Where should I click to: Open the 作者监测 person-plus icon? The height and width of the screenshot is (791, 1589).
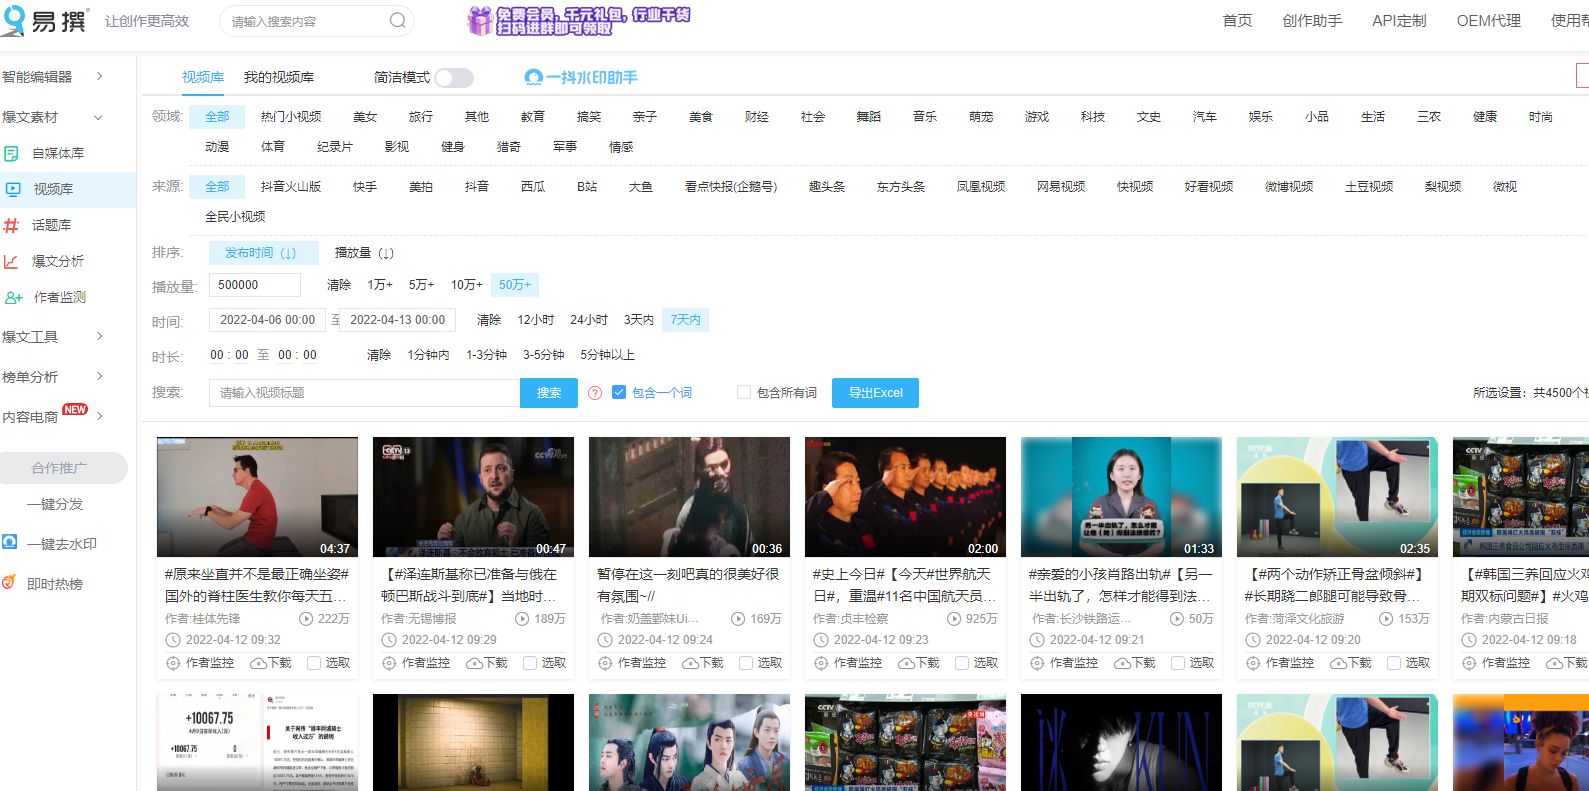[13, 297]
